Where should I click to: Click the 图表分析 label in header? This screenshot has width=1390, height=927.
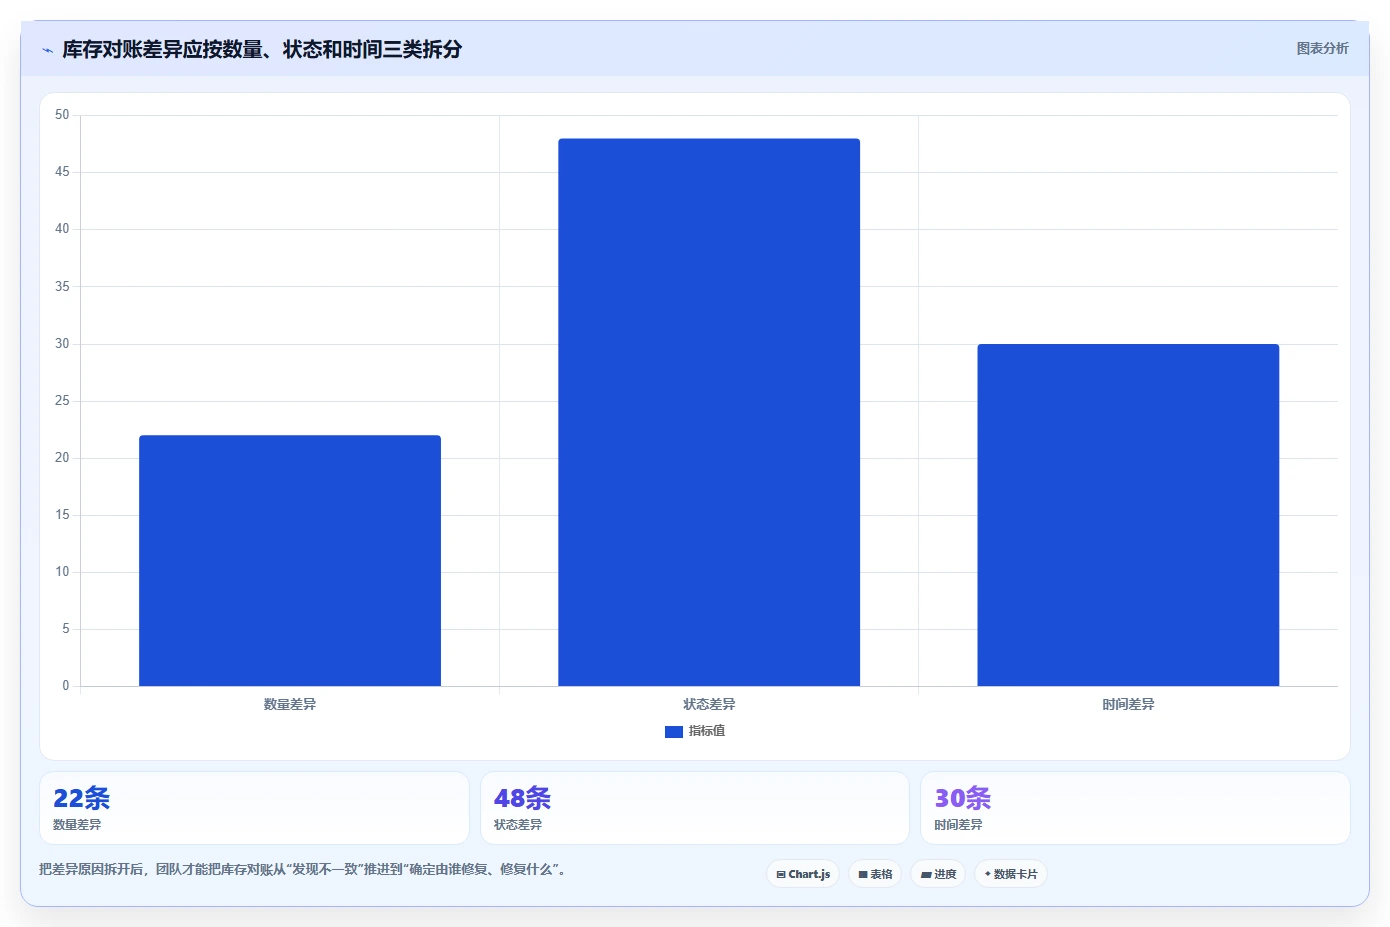coord(1322,48)
